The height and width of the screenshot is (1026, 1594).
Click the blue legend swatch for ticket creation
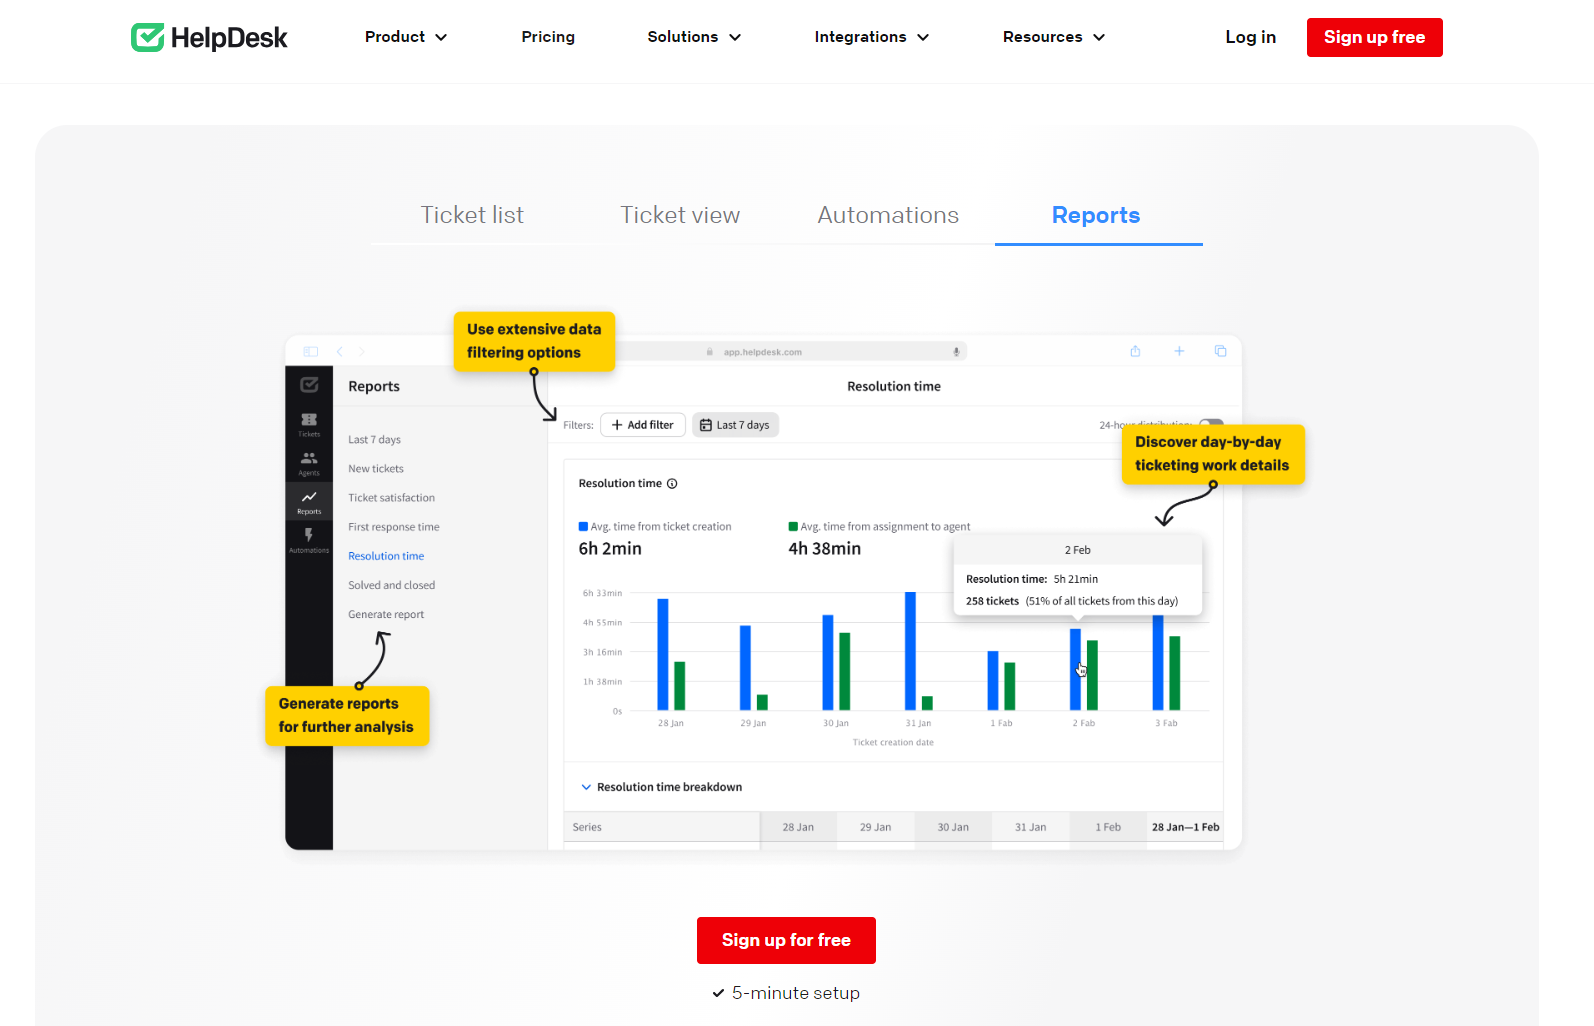click(583, 527)
